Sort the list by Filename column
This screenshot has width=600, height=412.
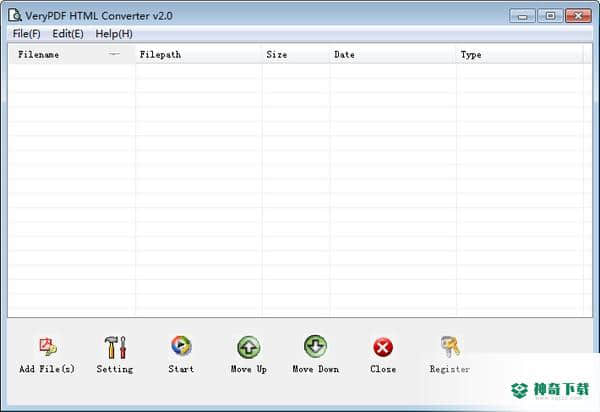tap(72, 54)
